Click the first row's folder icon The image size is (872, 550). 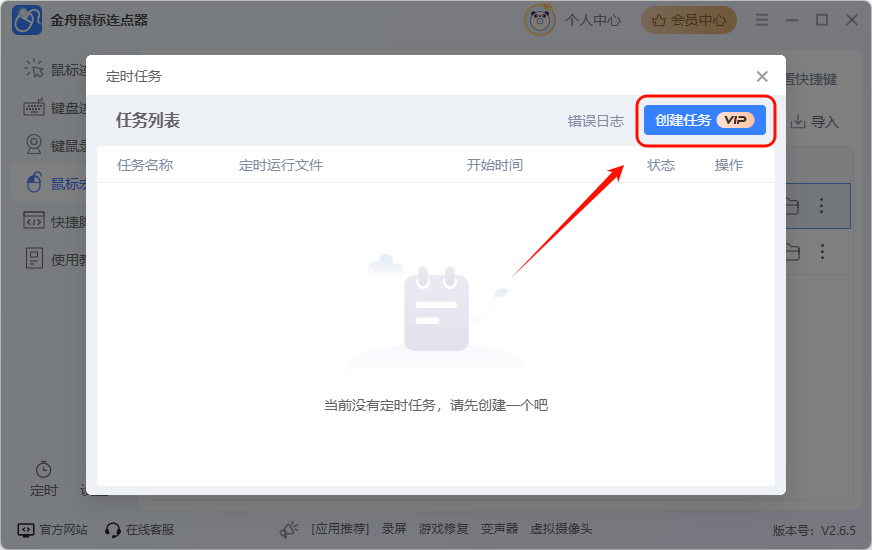(x=792, y=206)
